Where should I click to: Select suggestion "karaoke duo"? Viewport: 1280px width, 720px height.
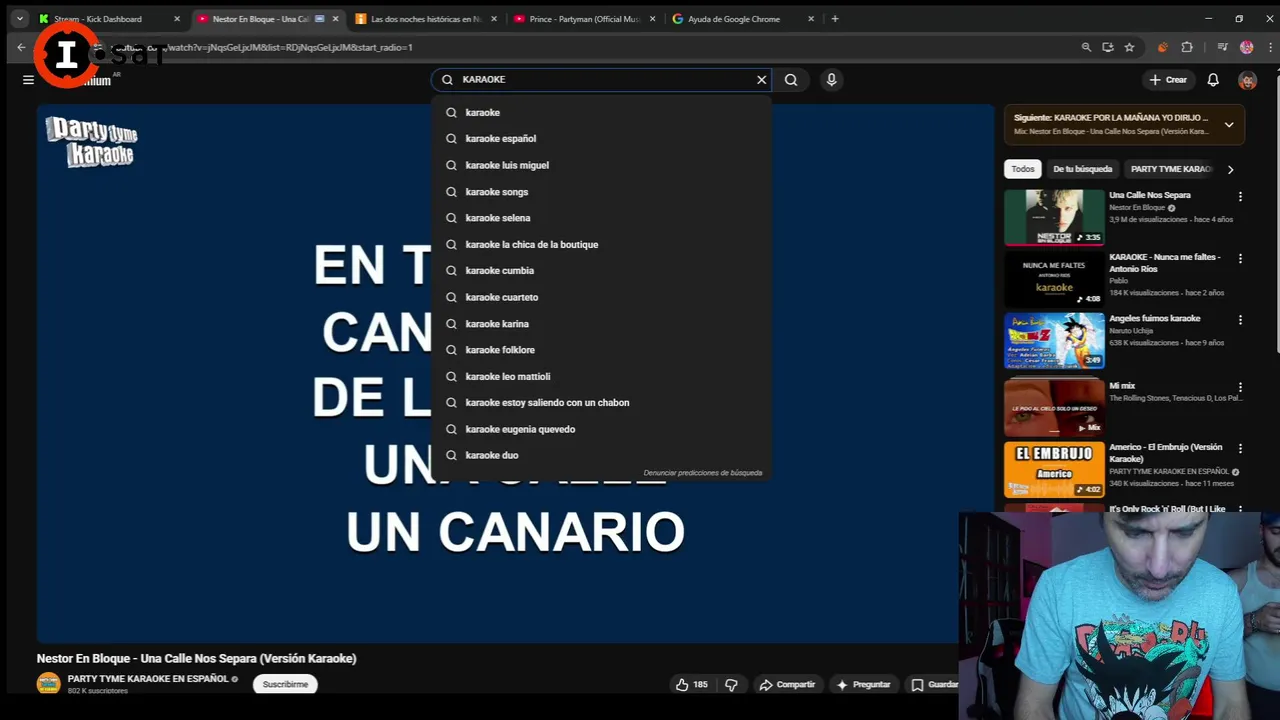pos(602,455)
